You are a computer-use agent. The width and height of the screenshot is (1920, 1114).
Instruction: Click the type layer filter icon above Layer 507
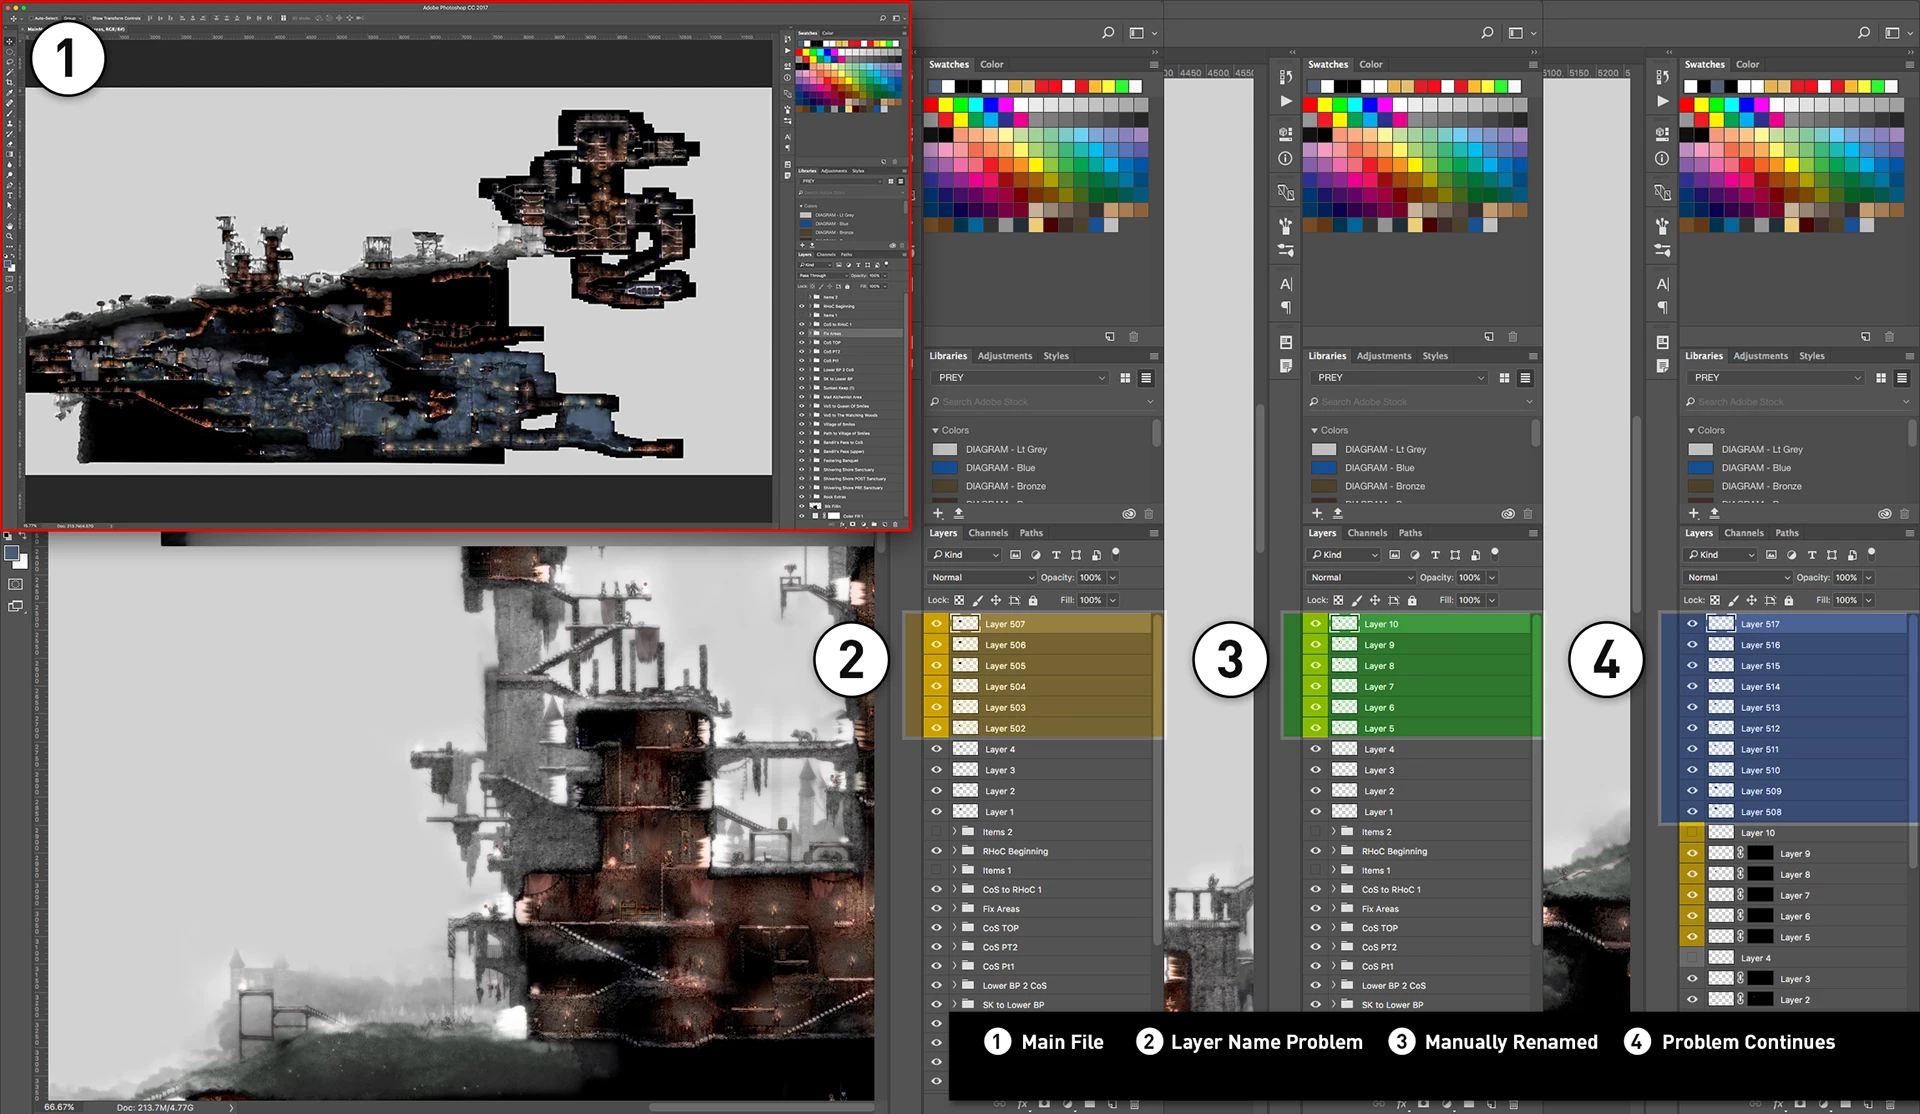coord(1056,555)
